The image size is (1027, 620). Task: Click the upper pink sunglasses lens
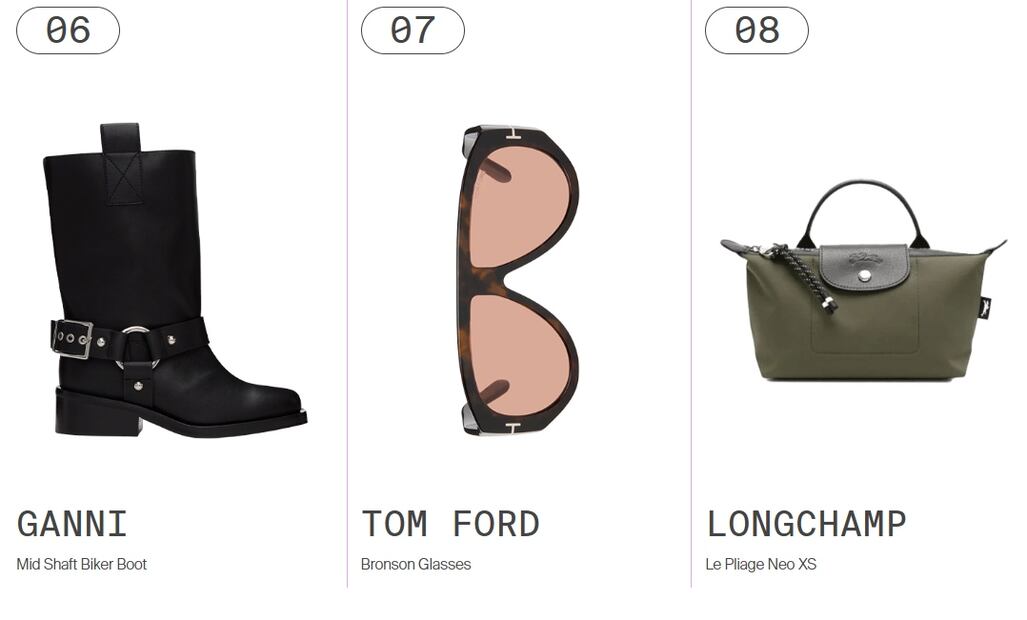[x=521, y=206]
